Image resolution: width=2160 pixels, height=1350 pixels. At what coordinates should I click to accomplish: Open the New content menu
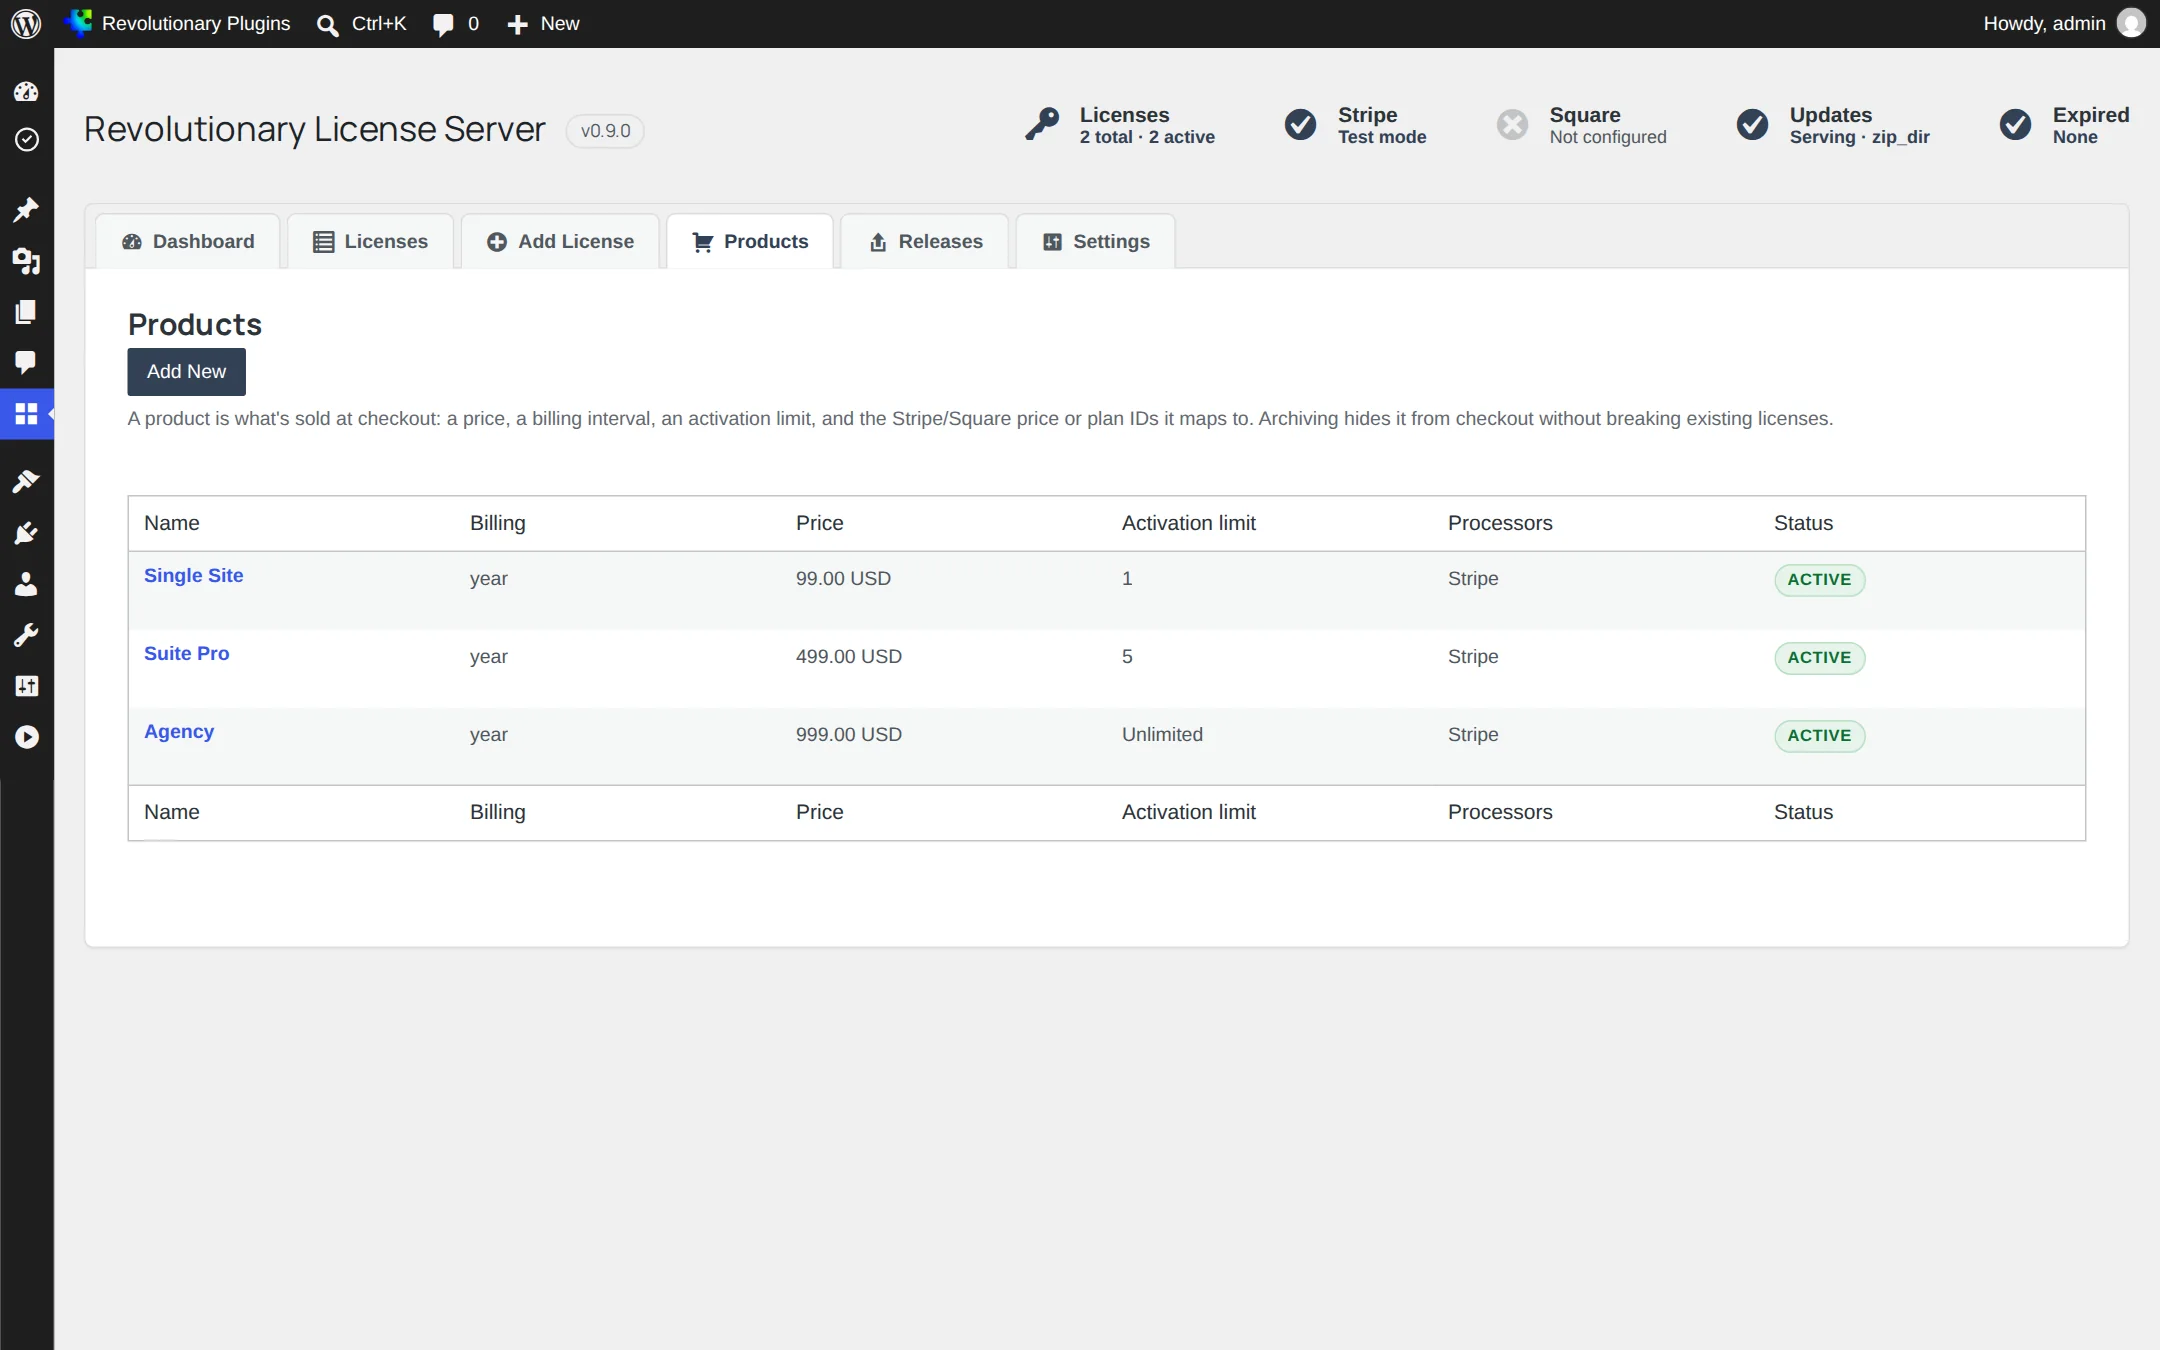click(x=544, y=23)
